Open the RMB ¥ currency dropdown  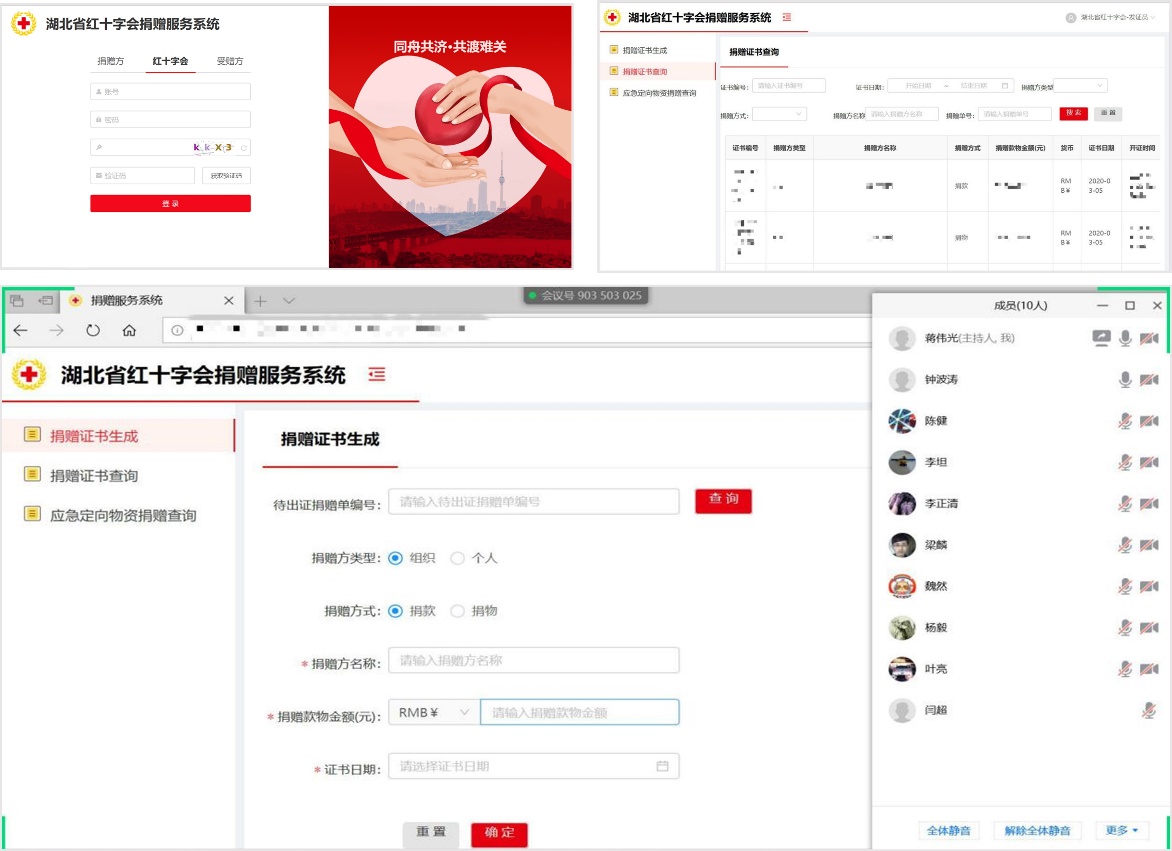(x=434, y=712)
